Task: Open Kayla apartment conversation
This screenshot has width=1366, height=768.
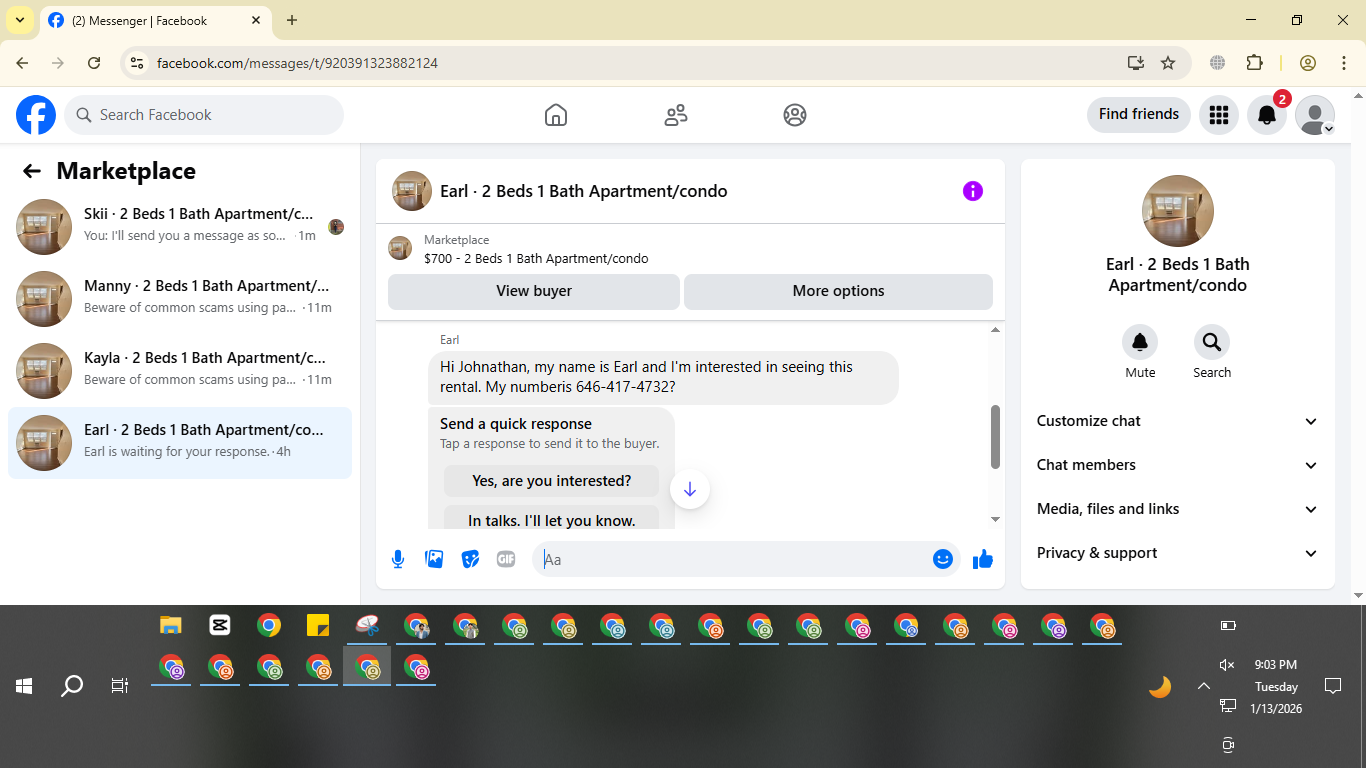Action: (x=180, y=371)
